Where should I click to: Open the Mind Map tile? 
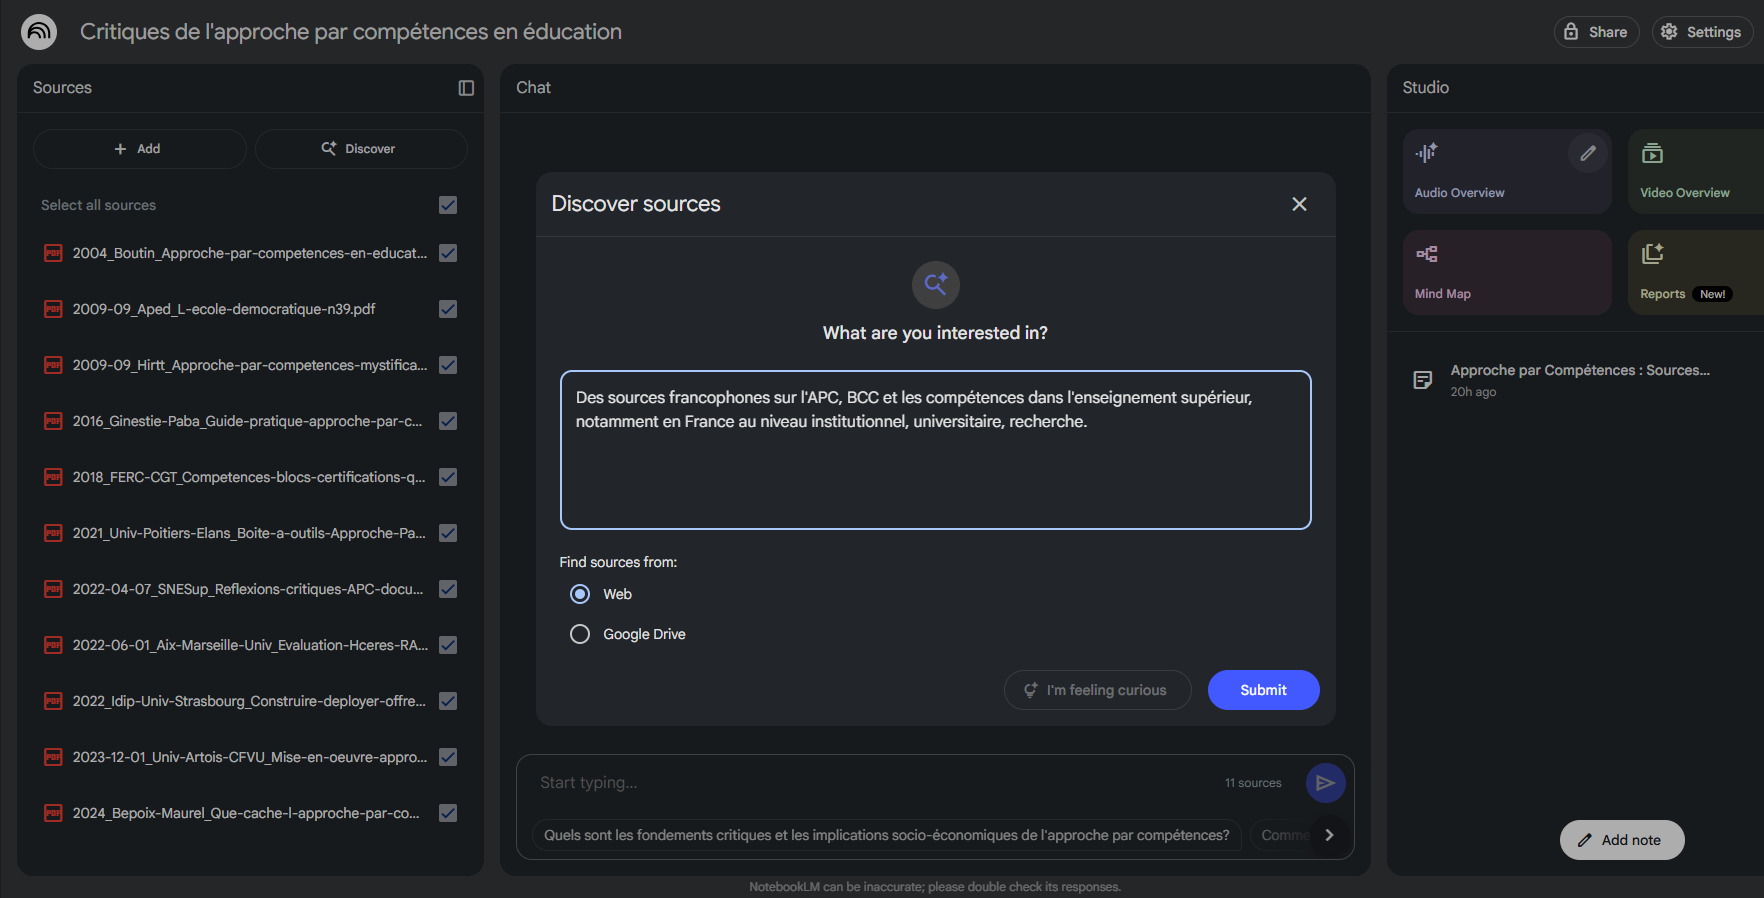pyautogui.click(x=1506, y=272)
